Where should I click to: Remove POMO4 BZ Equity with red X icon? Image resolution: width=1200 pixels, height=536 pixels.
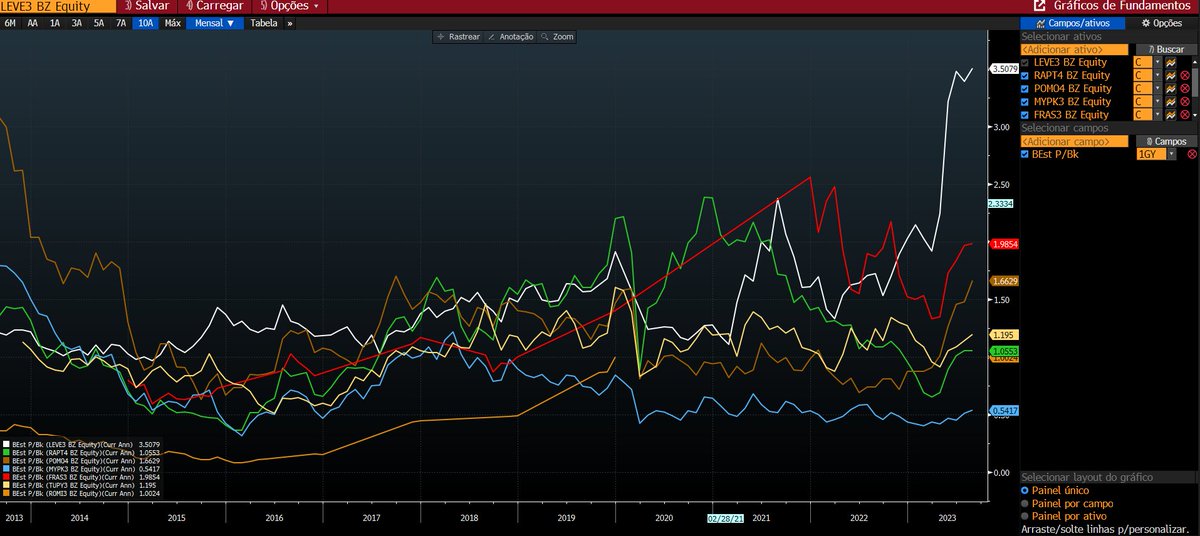[x=1184, y=88]
